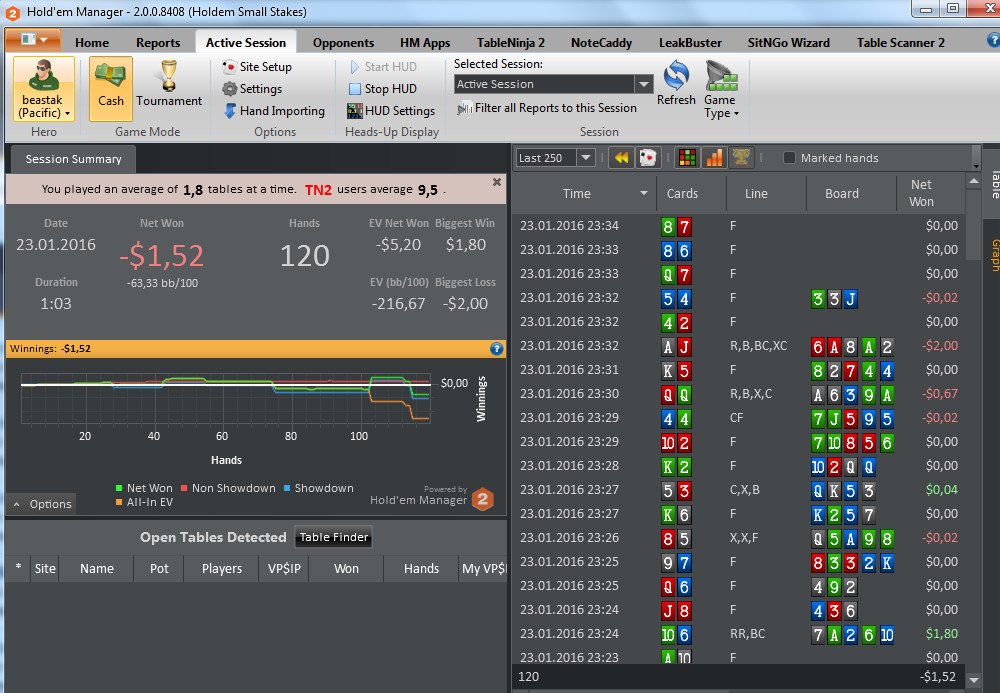
Task: Enable the Marked hands checkbox
Action: (x=789, y=157)
